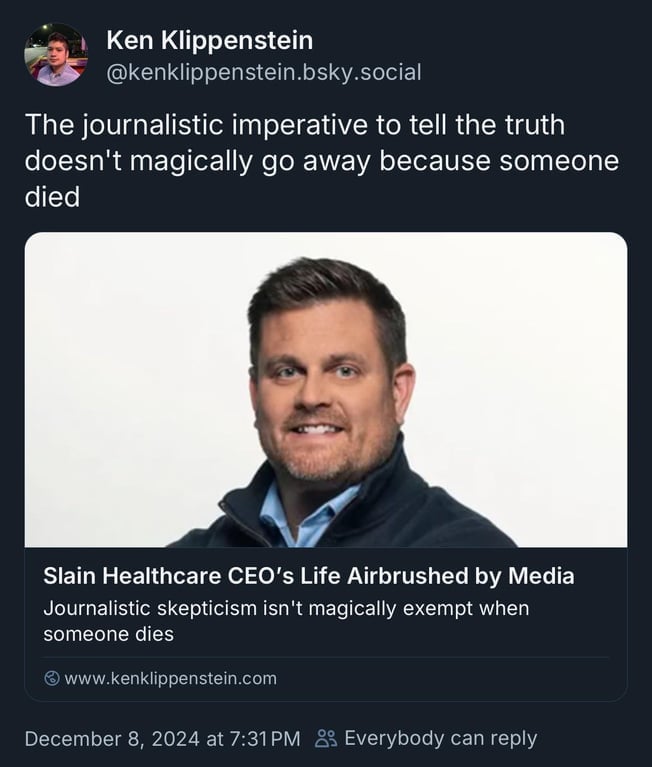
Task: Click Ken Klippenstein's profile avatar
Action: coord(56,55)
